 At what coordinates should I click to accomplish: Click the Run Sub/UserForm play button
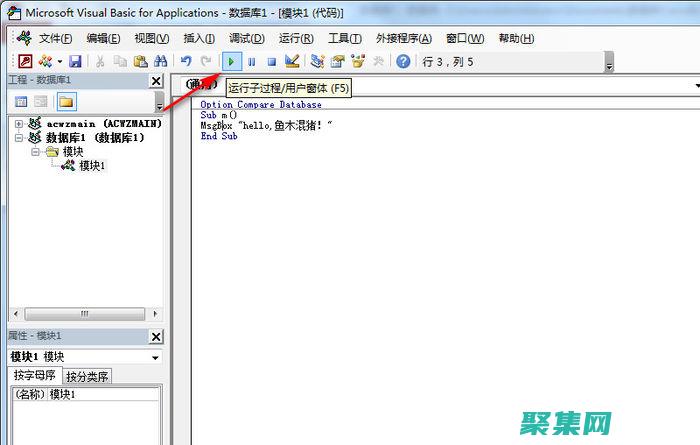pyautogui.click(x=231, y=62)
